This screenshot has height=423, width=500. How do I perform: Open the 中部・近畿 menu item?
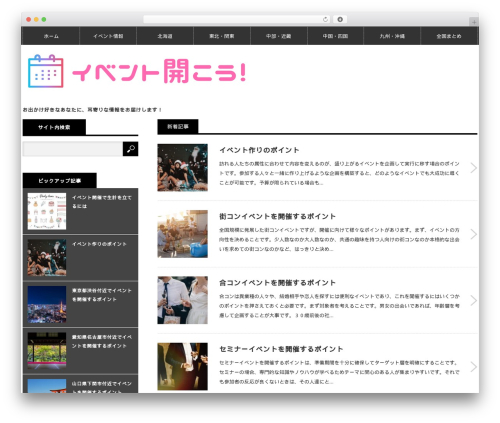pos(279,36)
